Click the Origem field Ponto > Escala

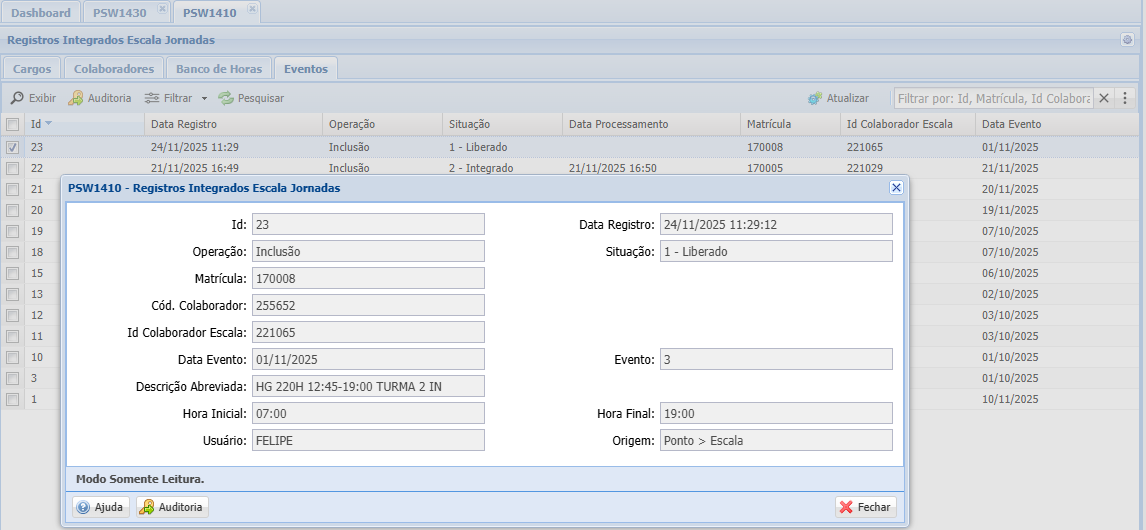click(775, 441)
